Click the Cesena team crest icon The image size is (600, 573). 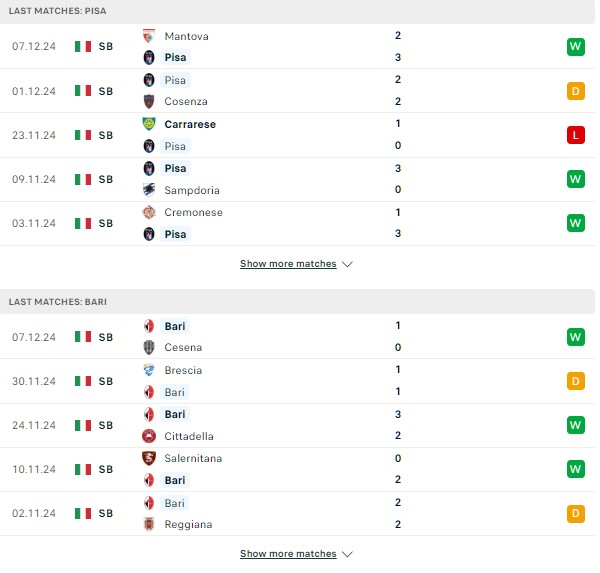pos(149,347)
